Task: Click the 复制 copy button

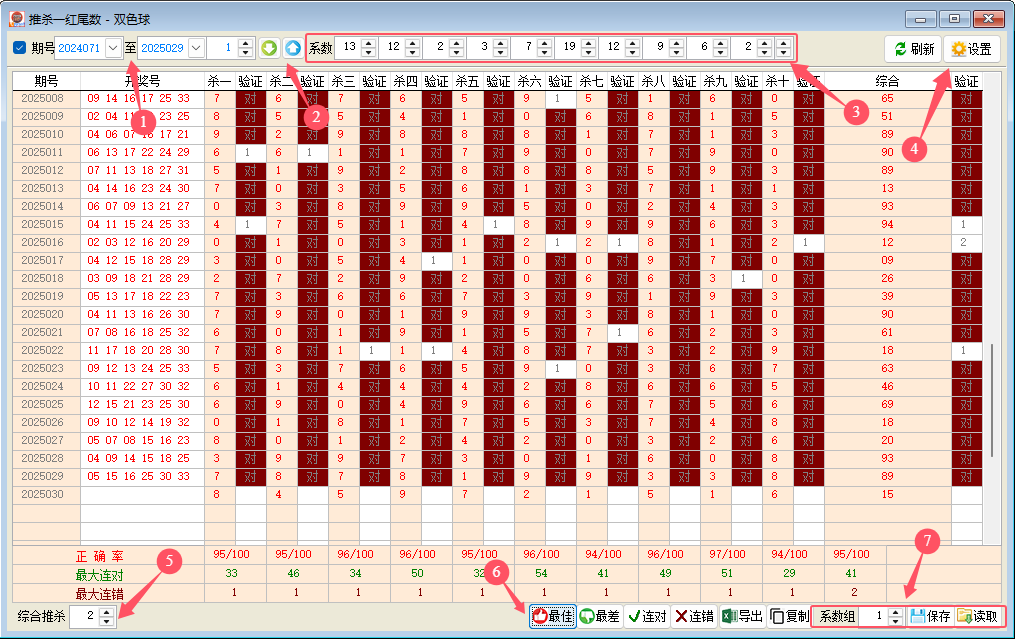Action: pos(789,617)
